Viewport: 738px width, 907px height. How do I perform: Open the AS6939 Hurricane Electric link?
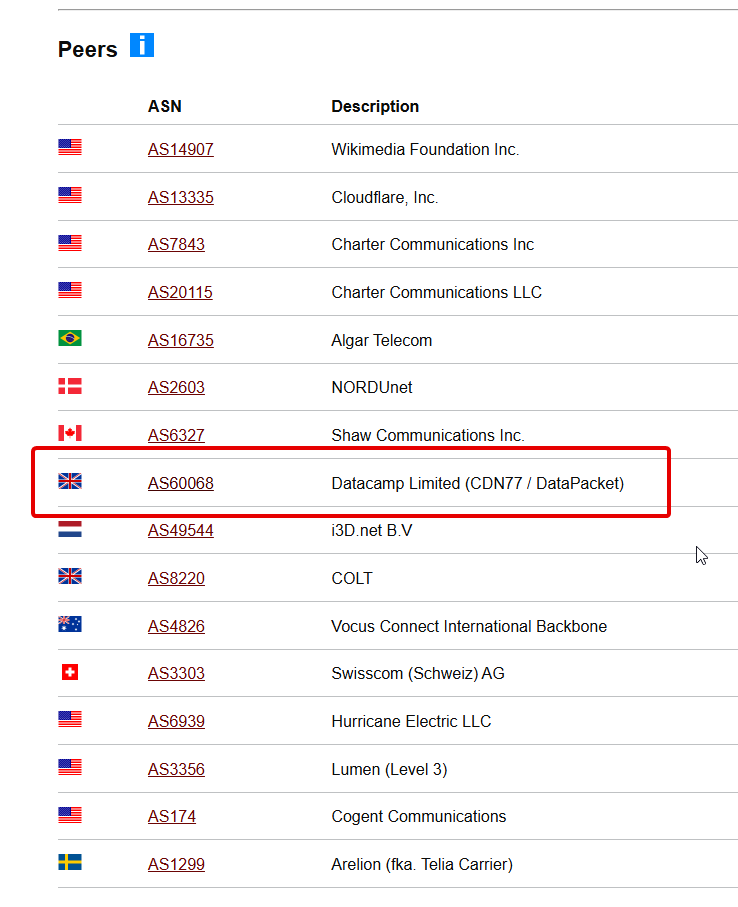point(176,721)
